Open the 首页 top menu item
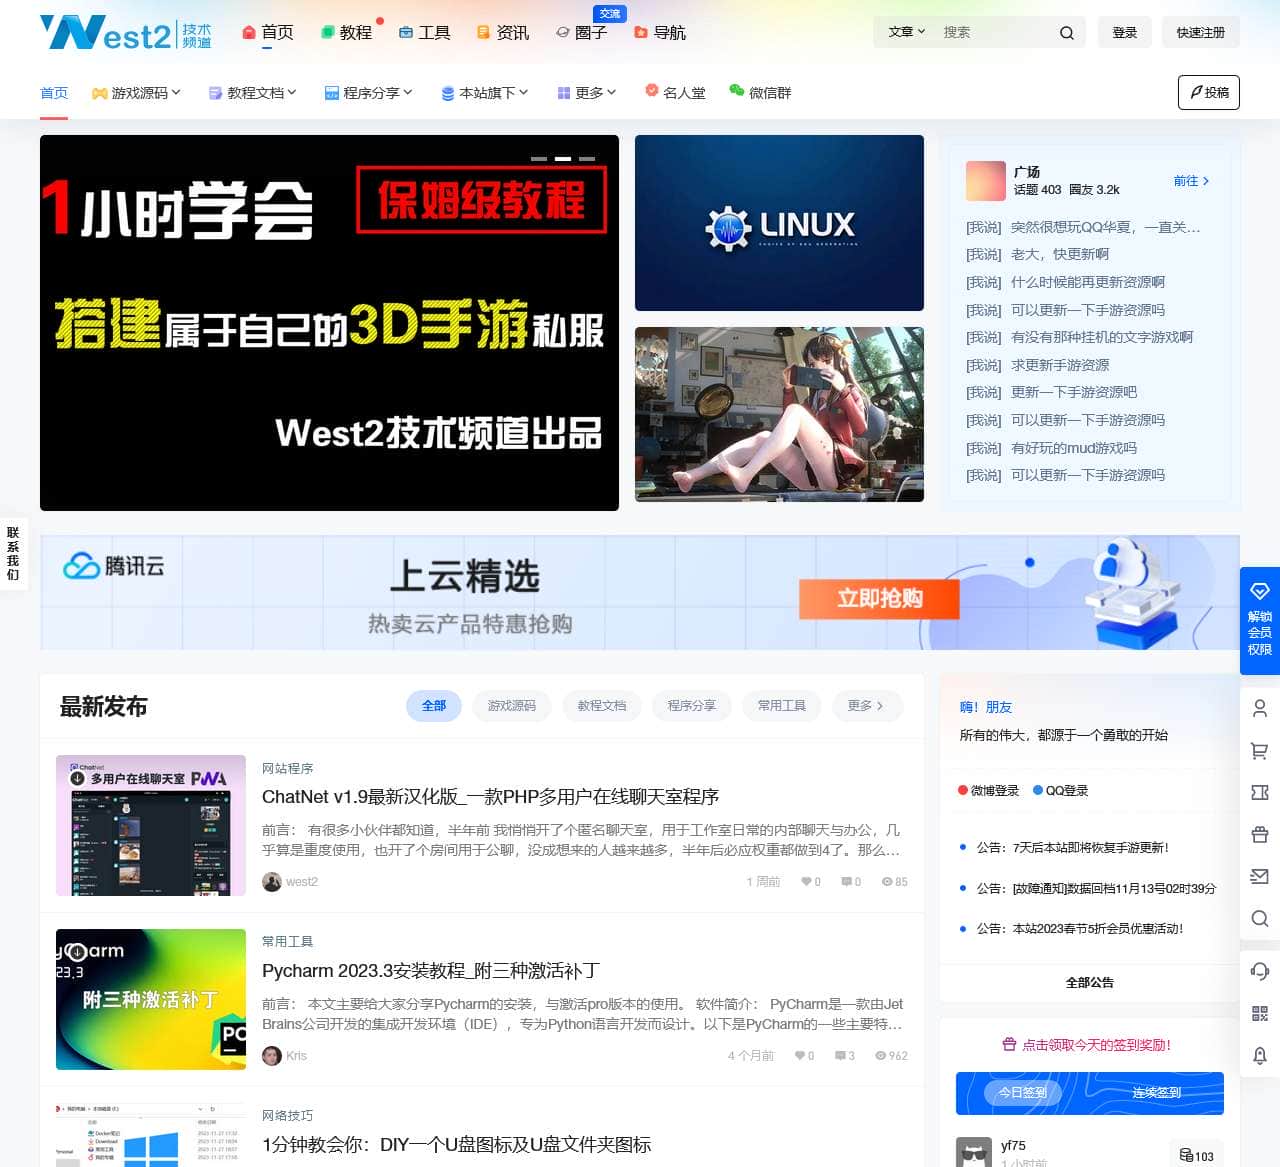This screenshot has height=1167, width=1280. point(268,33)
